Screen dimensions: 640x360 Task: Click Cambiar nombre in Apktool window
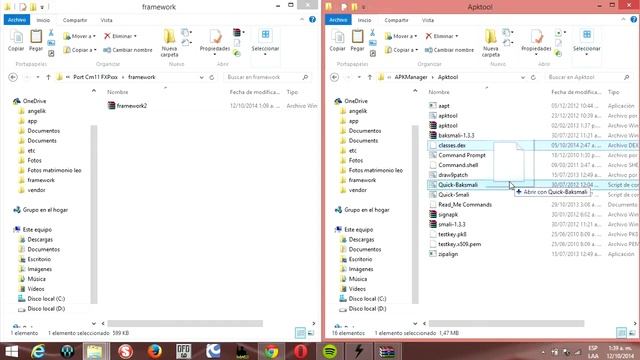pyautogui.click(x=449, y=50)
